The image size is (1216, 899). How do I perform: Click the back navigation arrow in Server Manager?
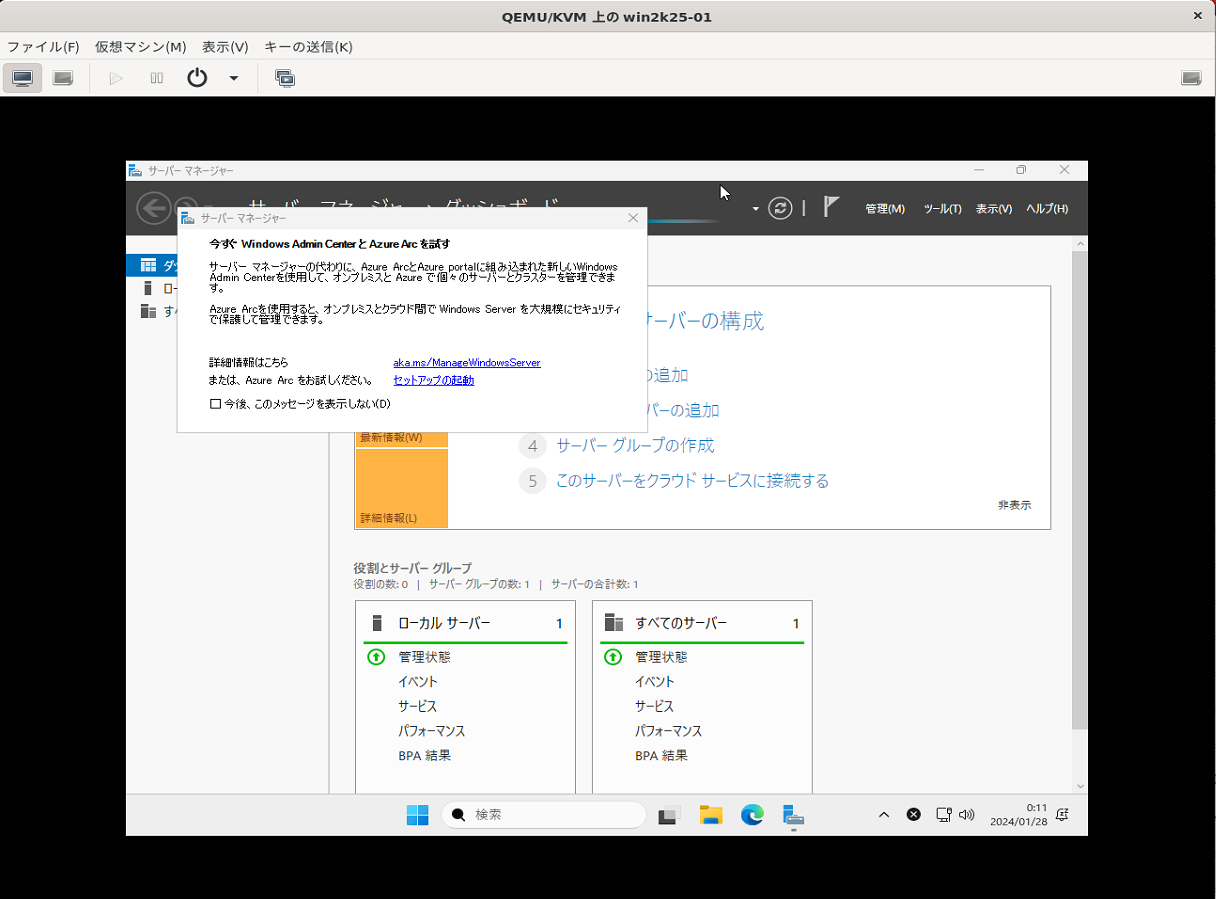click(152, 207)
